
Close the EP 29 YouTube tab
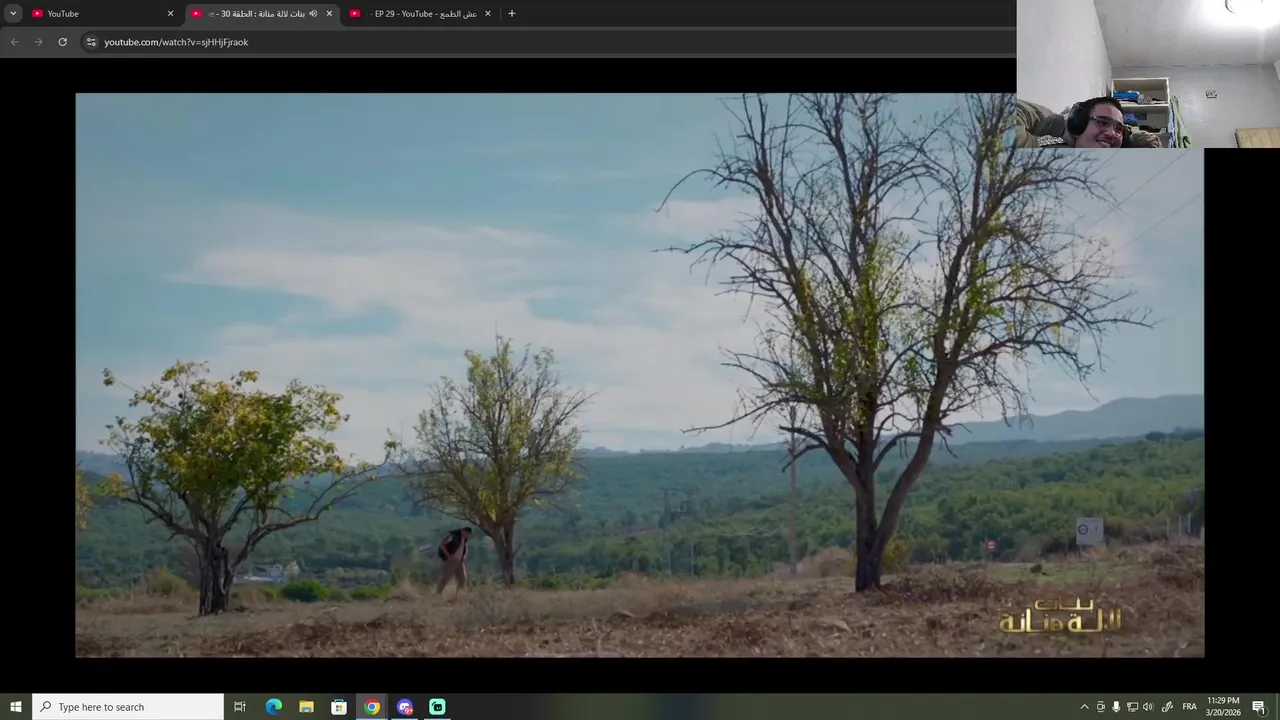[488, 13]
